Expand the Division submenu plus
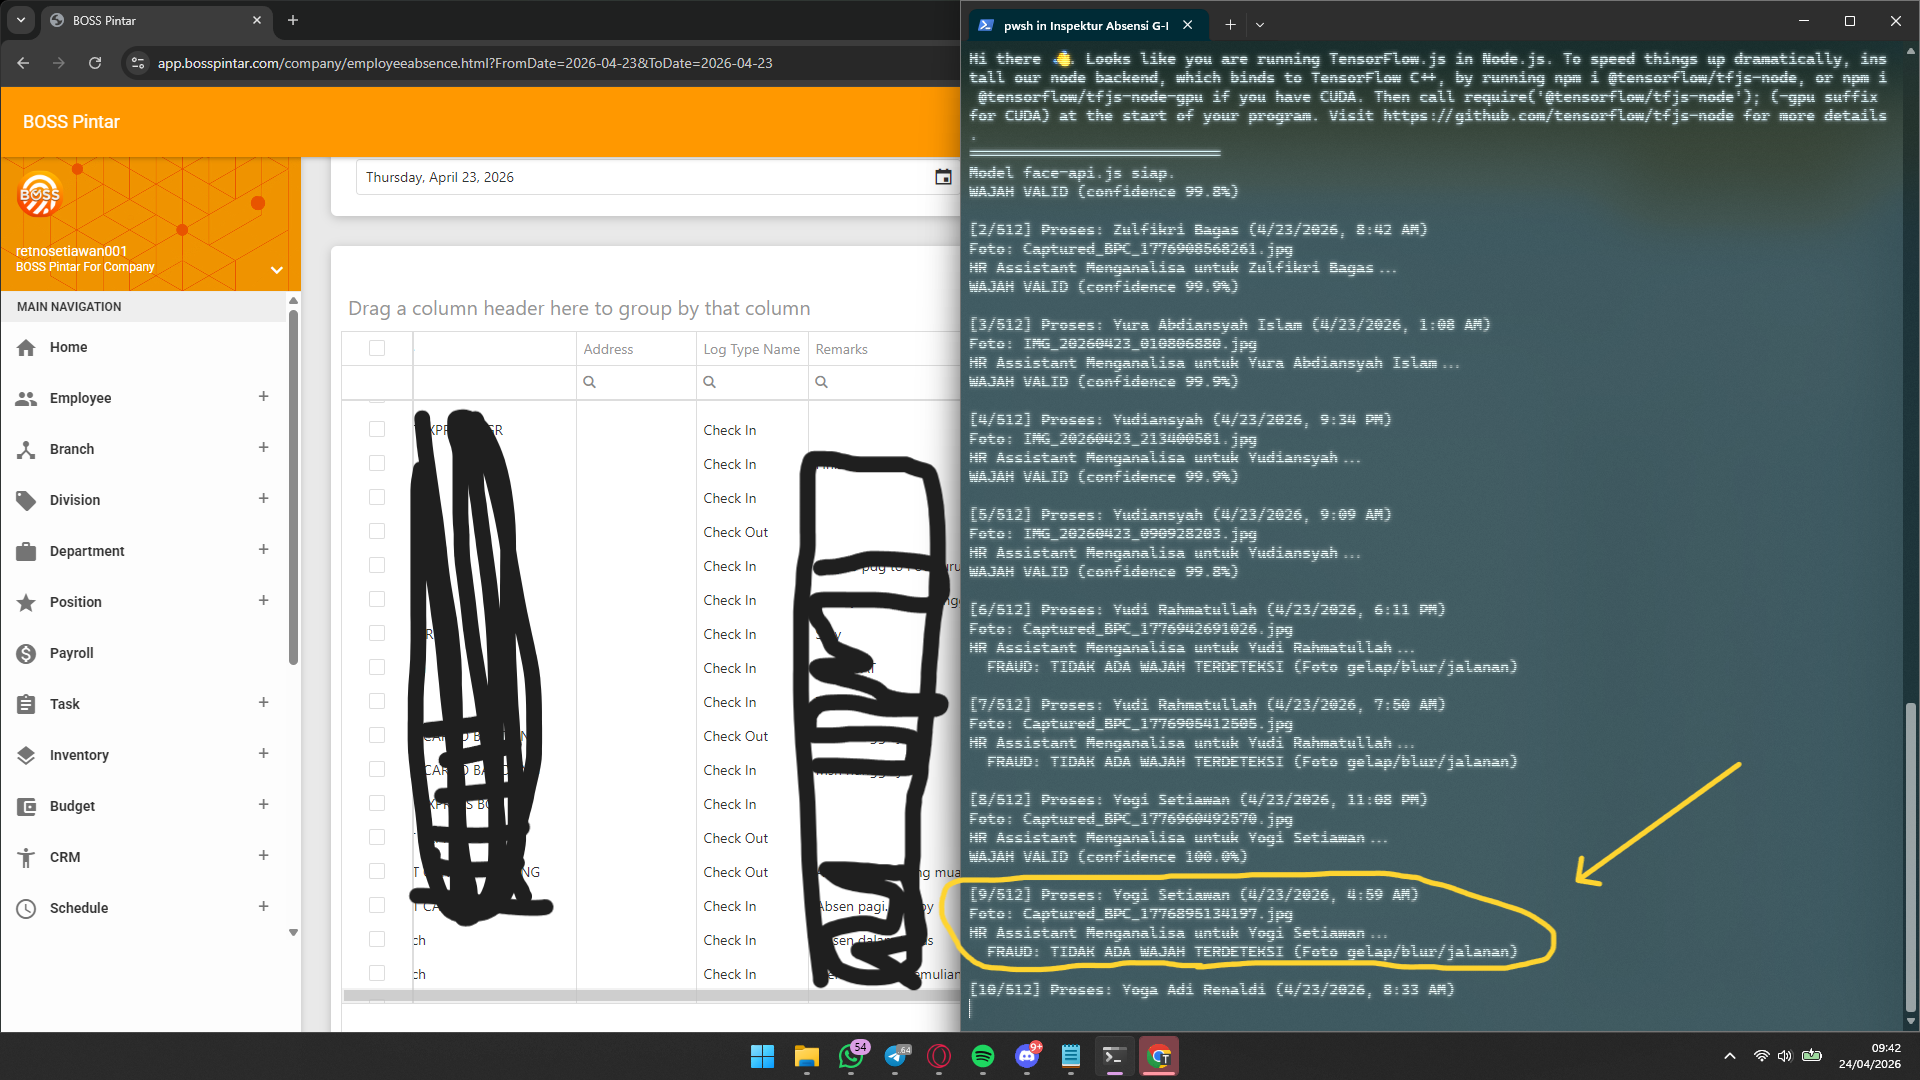The height and width of the screenshot is (1080, 1920). [264, 499]
